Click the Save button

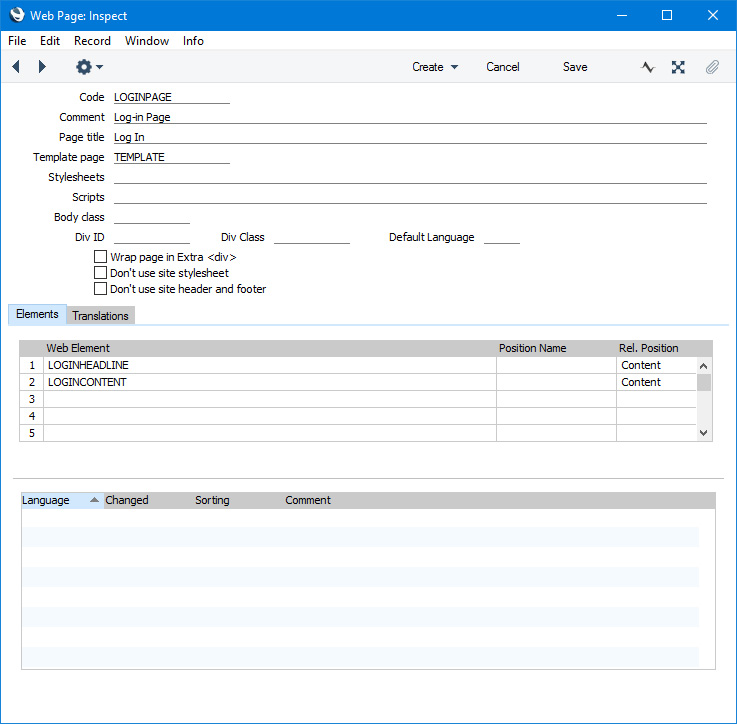(575, 67)
